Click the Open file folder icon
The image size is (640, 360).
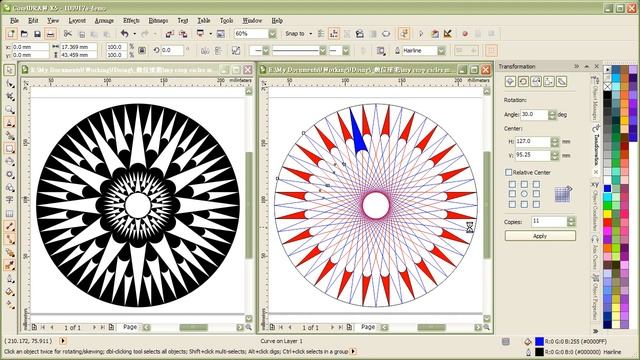pyautogui.click(x=24, y=34)
